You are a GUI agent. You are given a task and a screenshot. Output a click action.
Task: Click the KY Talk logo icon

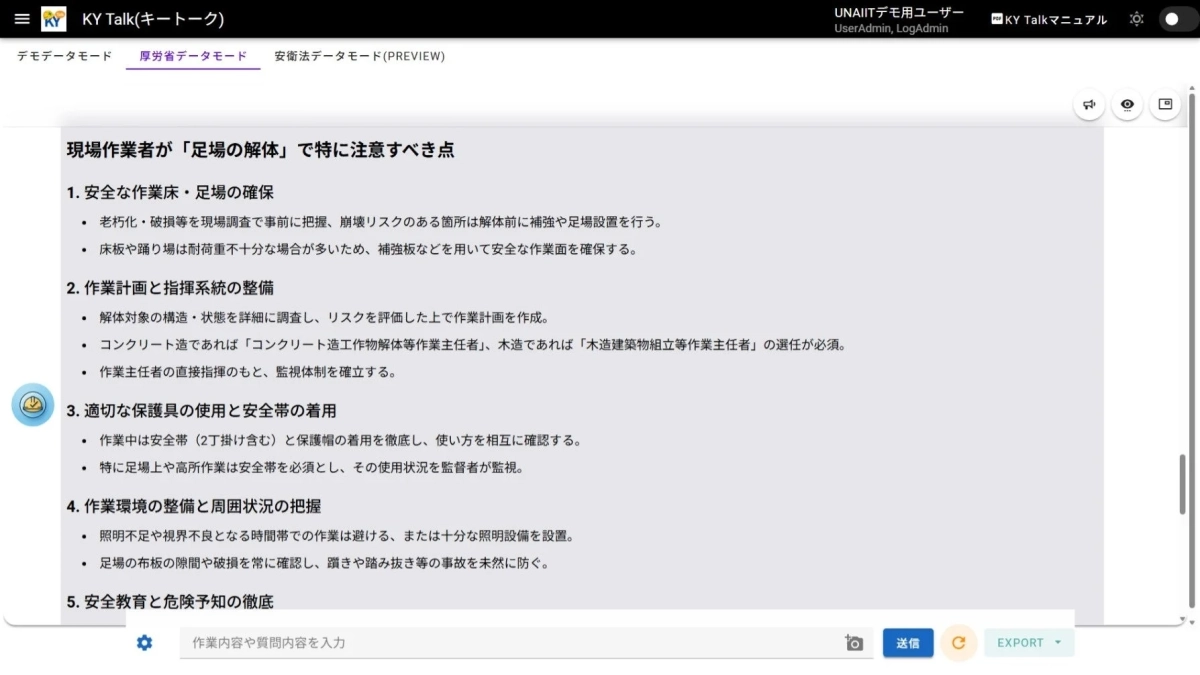(53, 18)
